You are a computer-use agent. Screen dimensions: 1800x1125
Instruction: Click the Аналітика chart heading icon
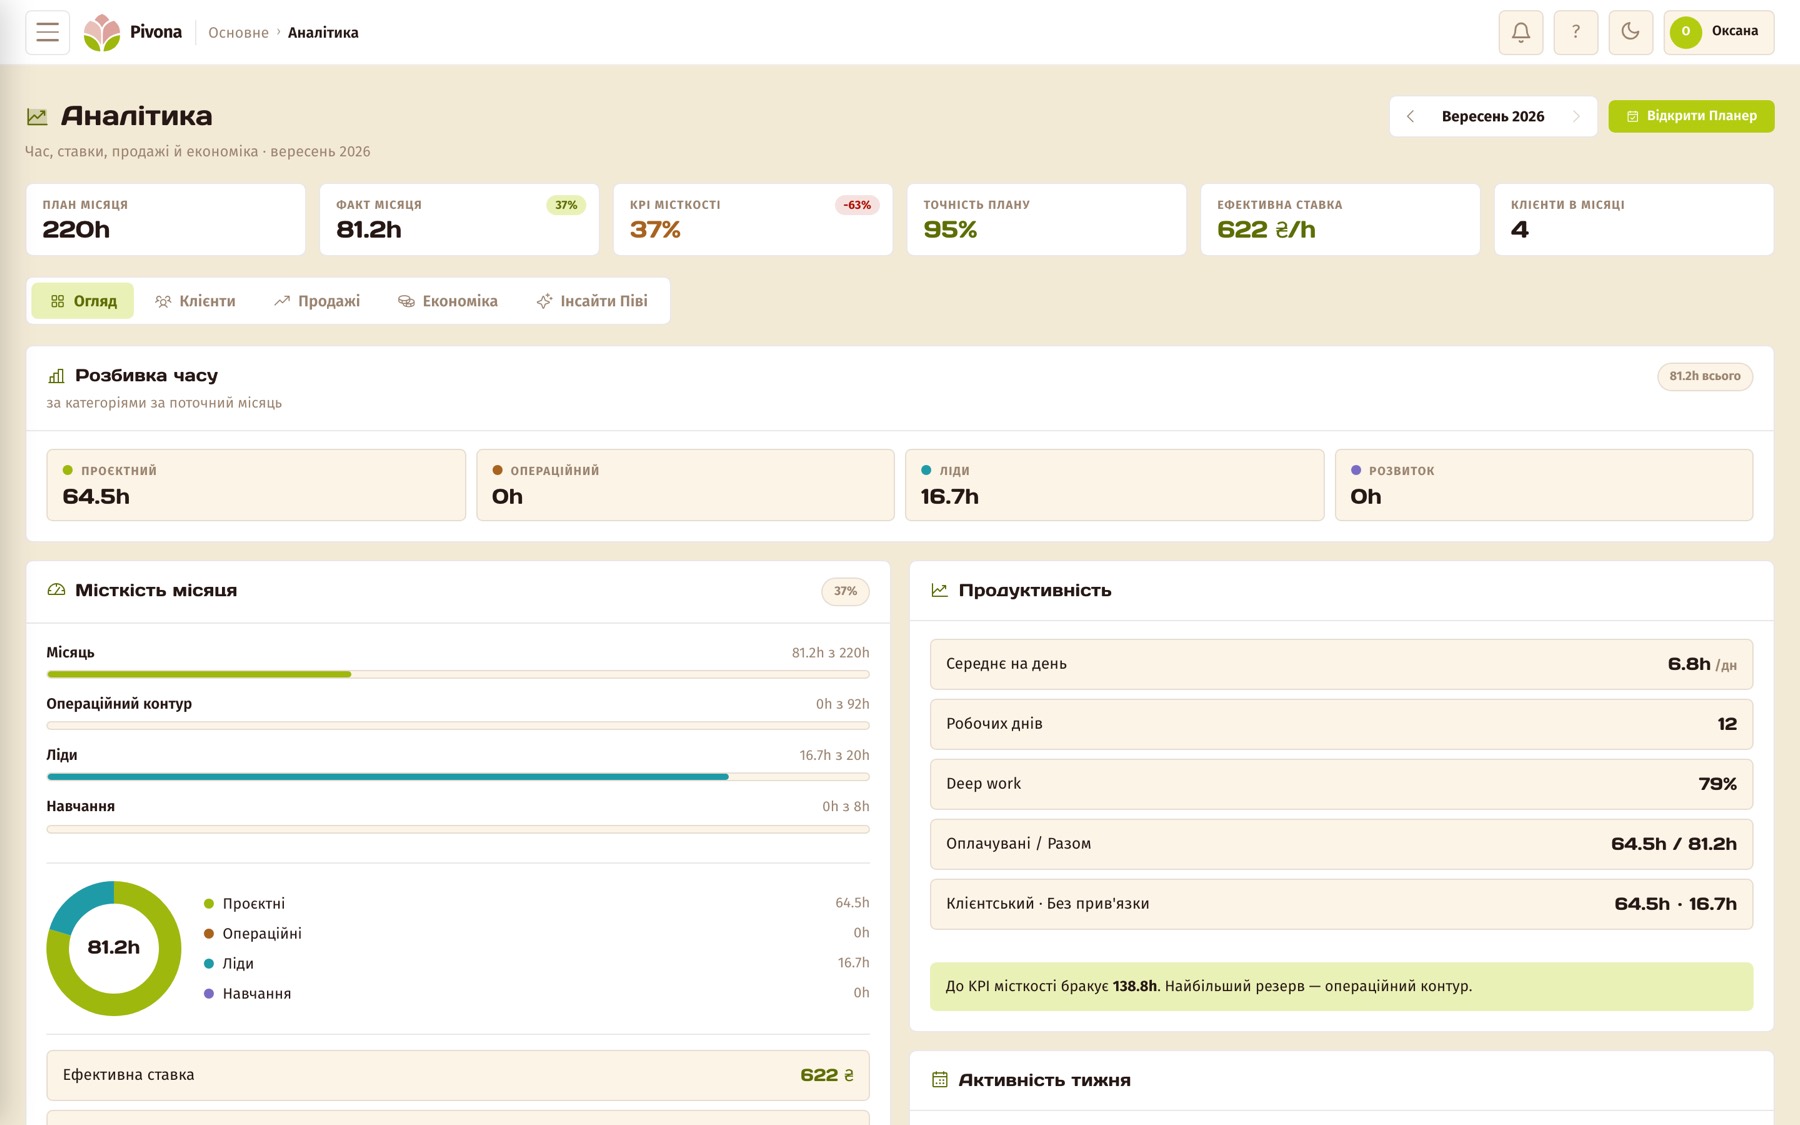(37, 117)
